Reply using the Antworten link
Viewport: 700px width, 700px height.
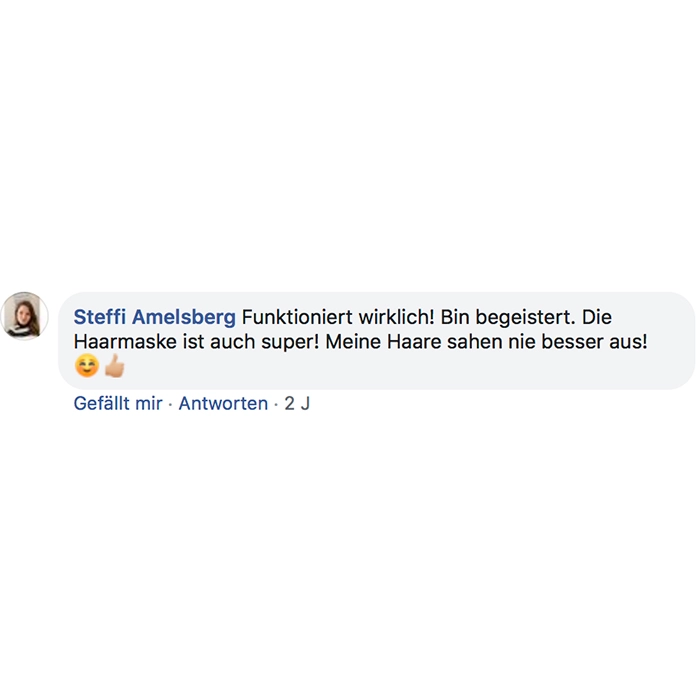pos(223,404)
